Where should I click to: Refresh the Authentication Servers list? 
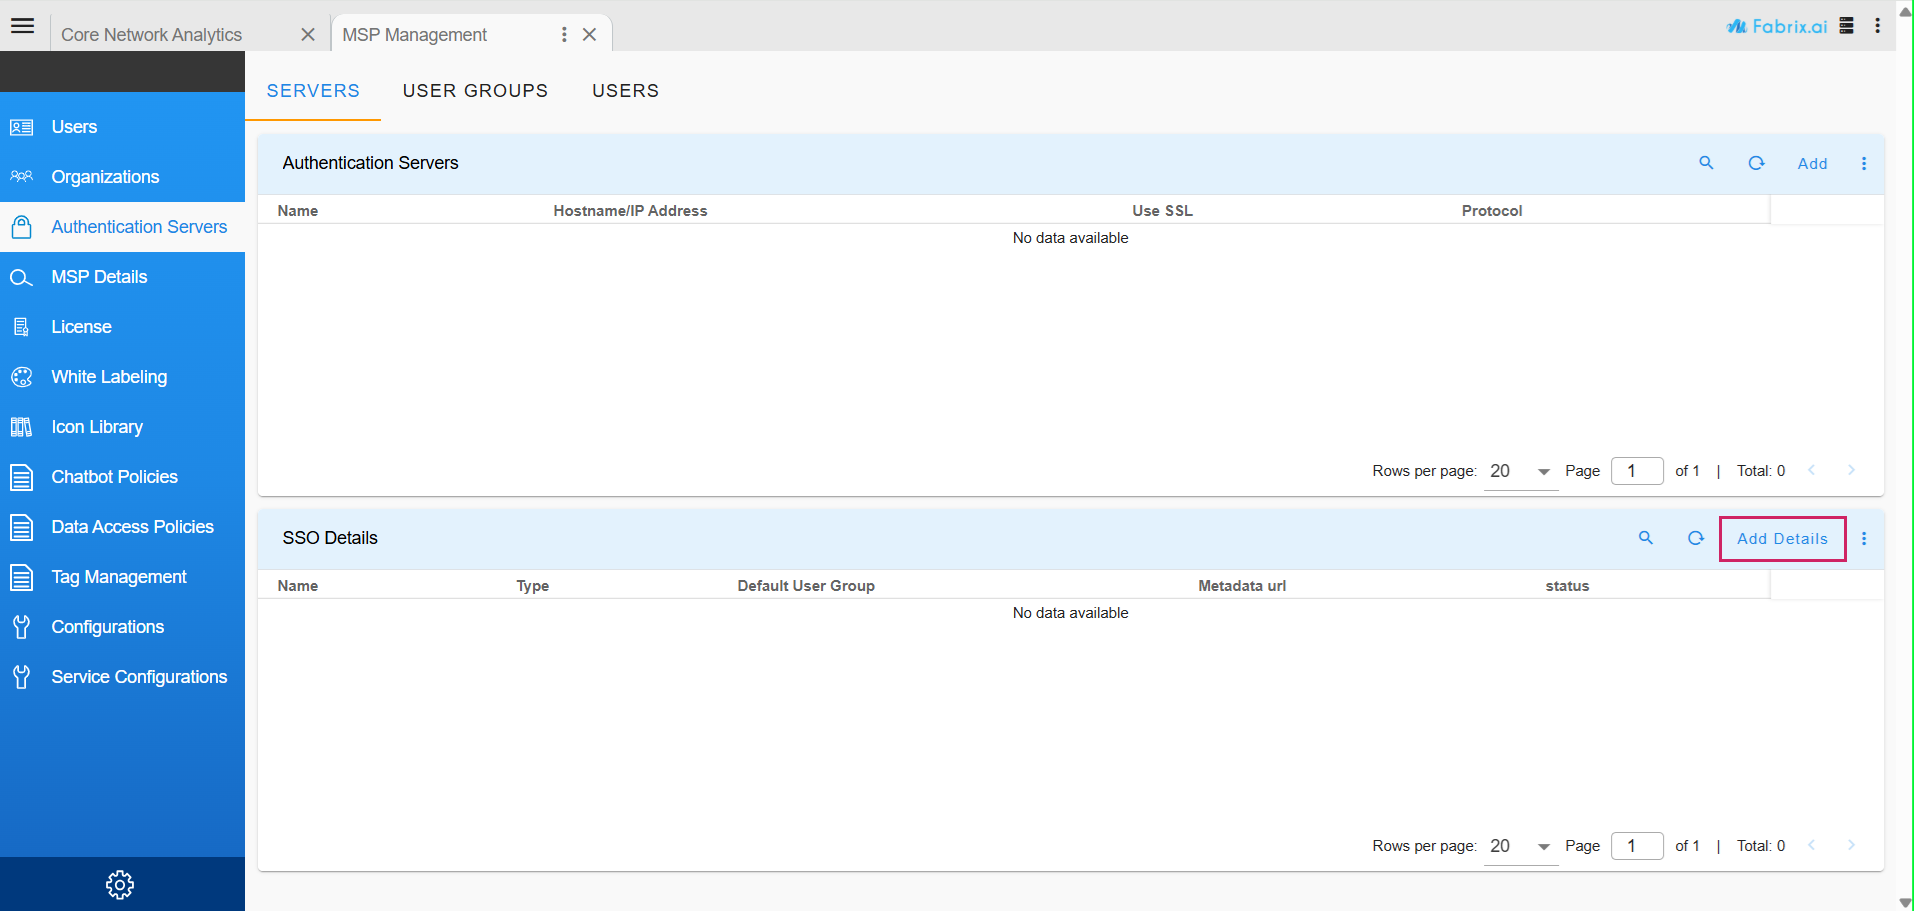pos(1756,163)
